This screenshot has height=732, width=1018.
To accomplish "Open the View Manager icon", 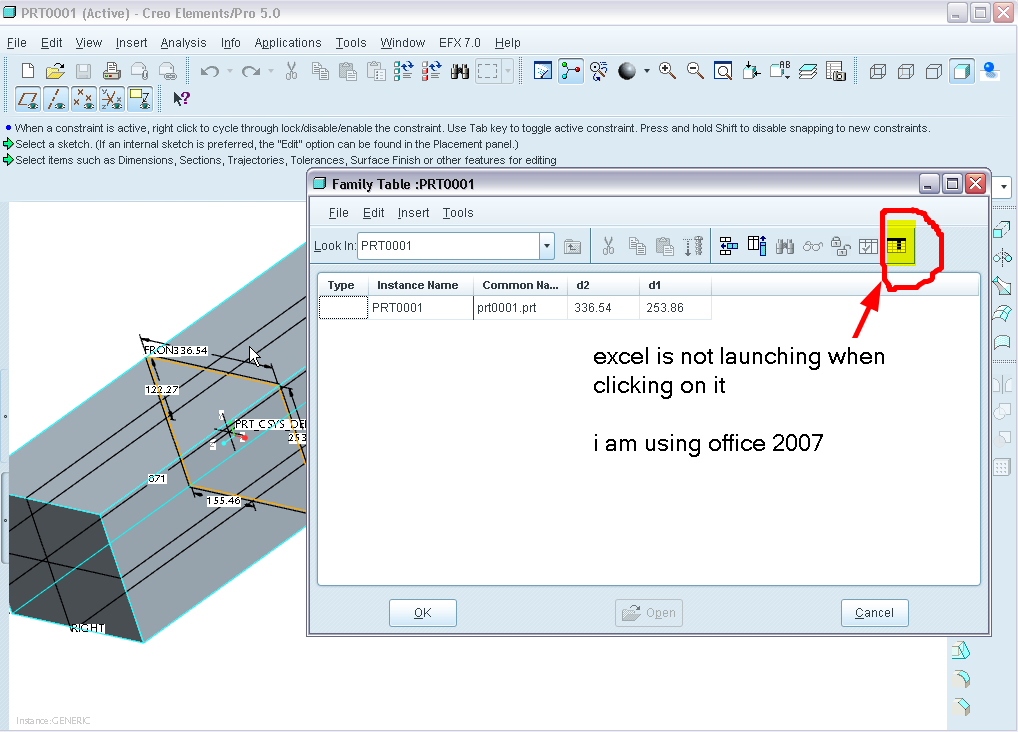I will (836, 71).
